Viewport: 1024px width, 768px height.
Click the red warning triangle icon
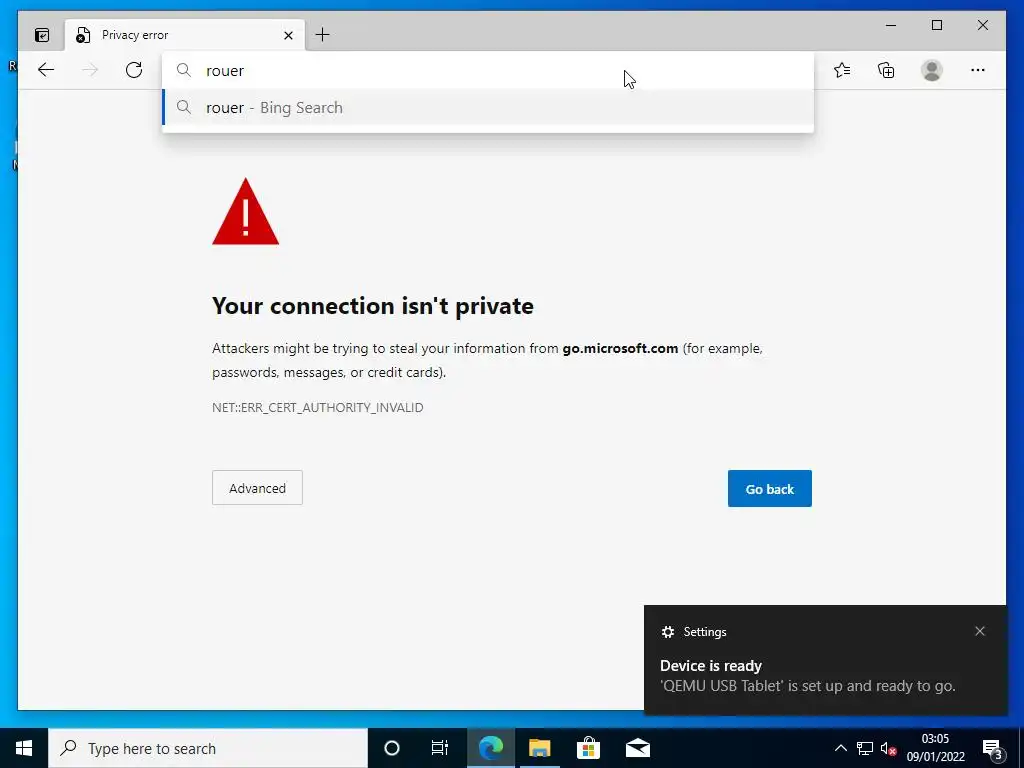[x=246, y=212]
